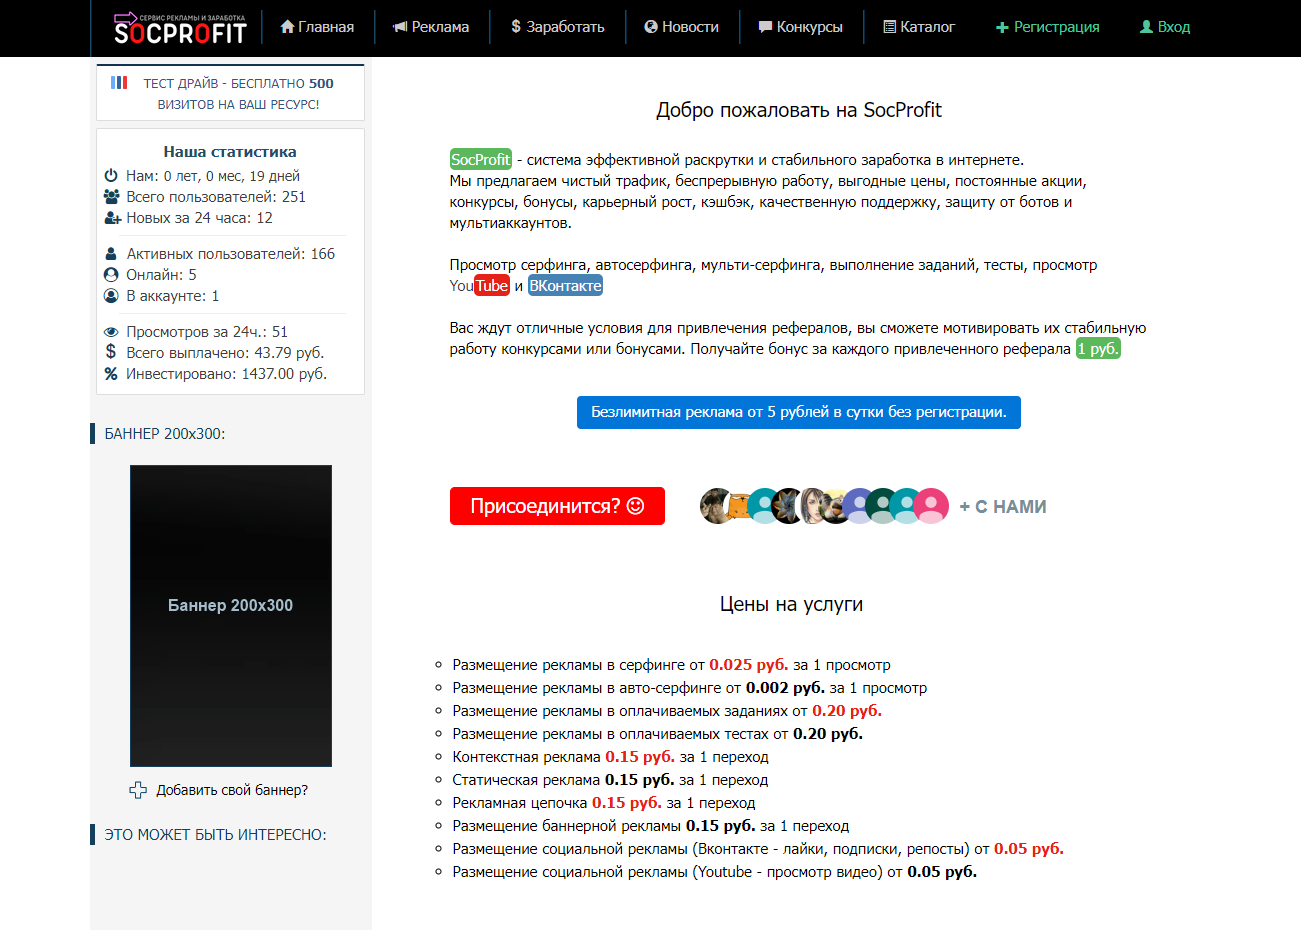Click the red Tube badge

tap(492, 286)
